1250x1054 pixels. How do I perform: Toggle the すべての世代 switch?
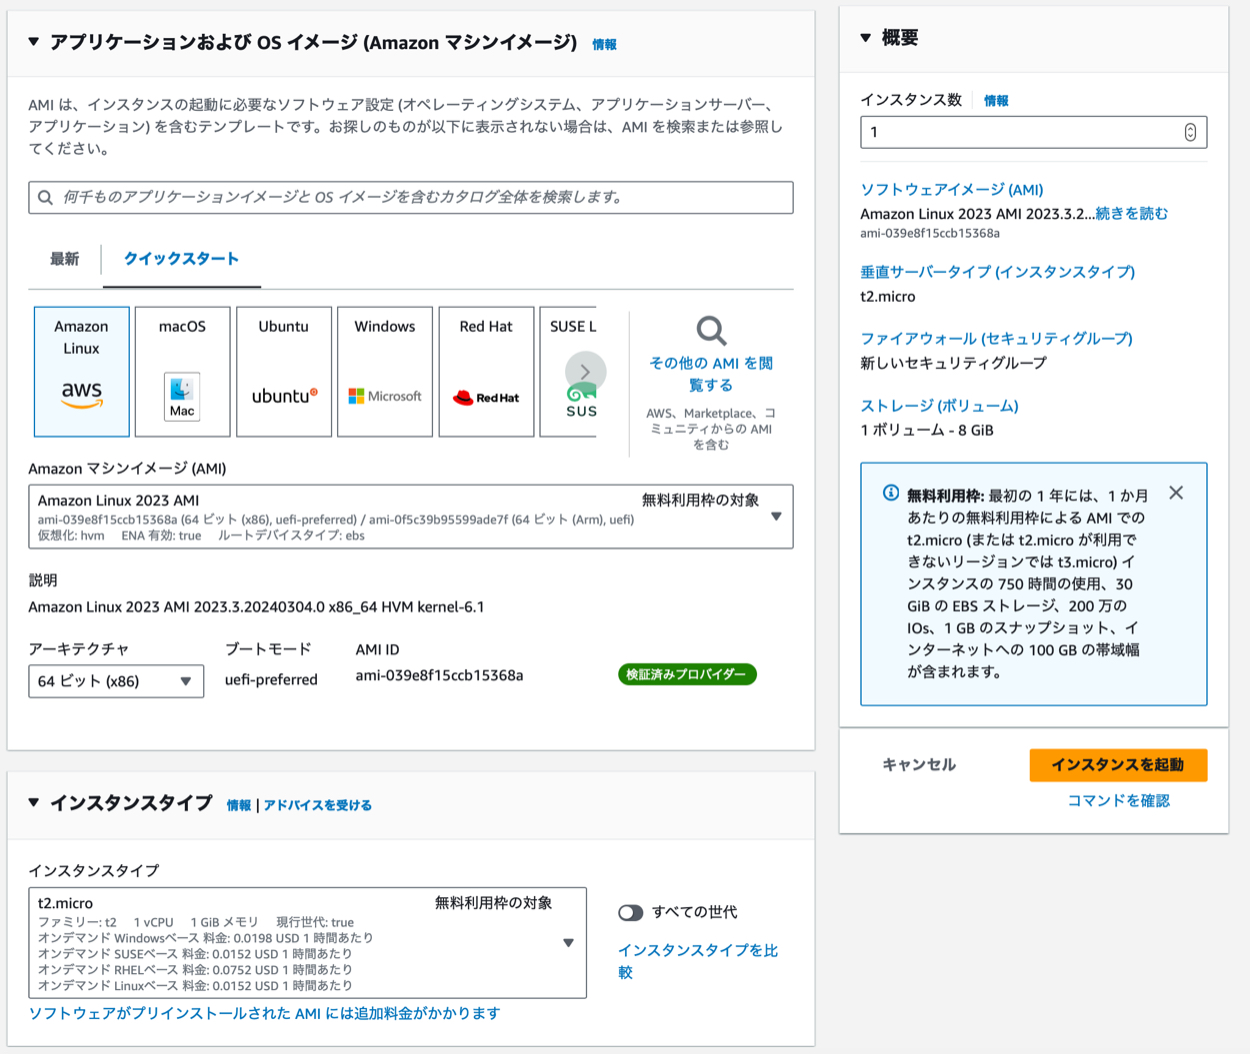pyautogui.click(x=630, y=912)
